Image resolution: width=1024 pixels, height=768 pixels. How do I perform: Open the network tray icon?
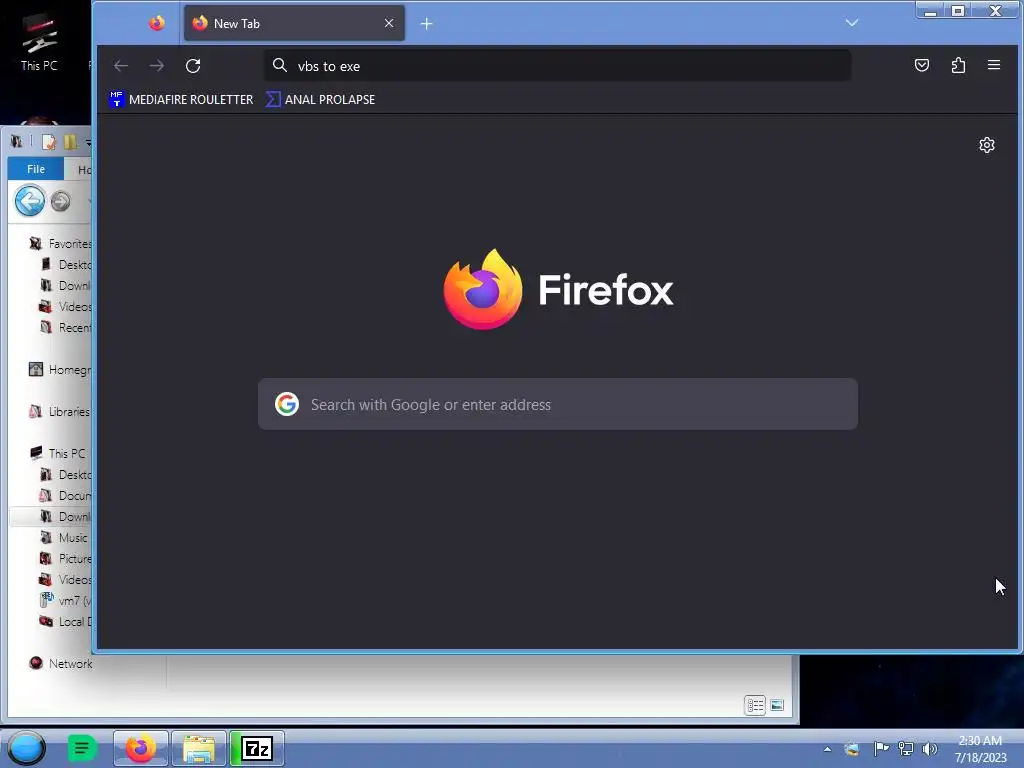[x=906, y=748]
